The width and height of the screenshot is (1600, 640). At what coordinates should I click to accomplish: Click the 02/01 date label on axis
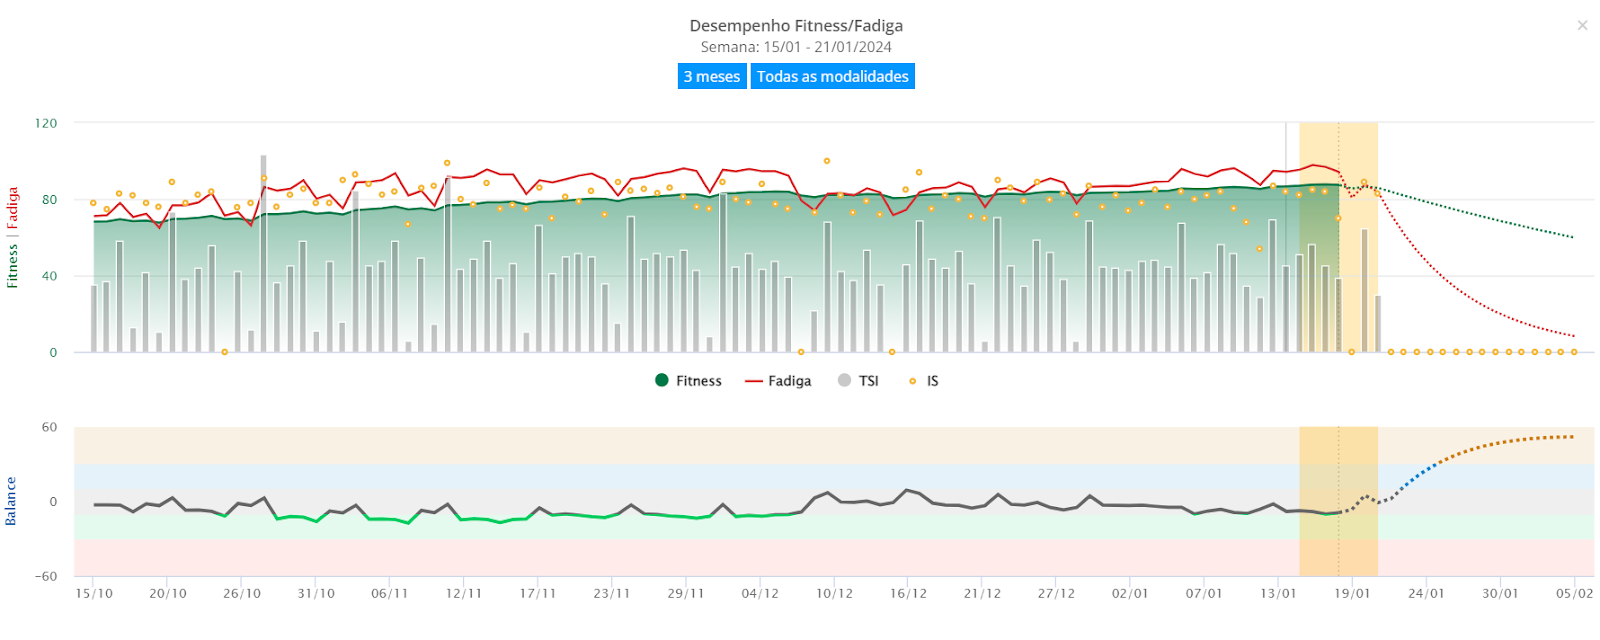[1130, 593]
